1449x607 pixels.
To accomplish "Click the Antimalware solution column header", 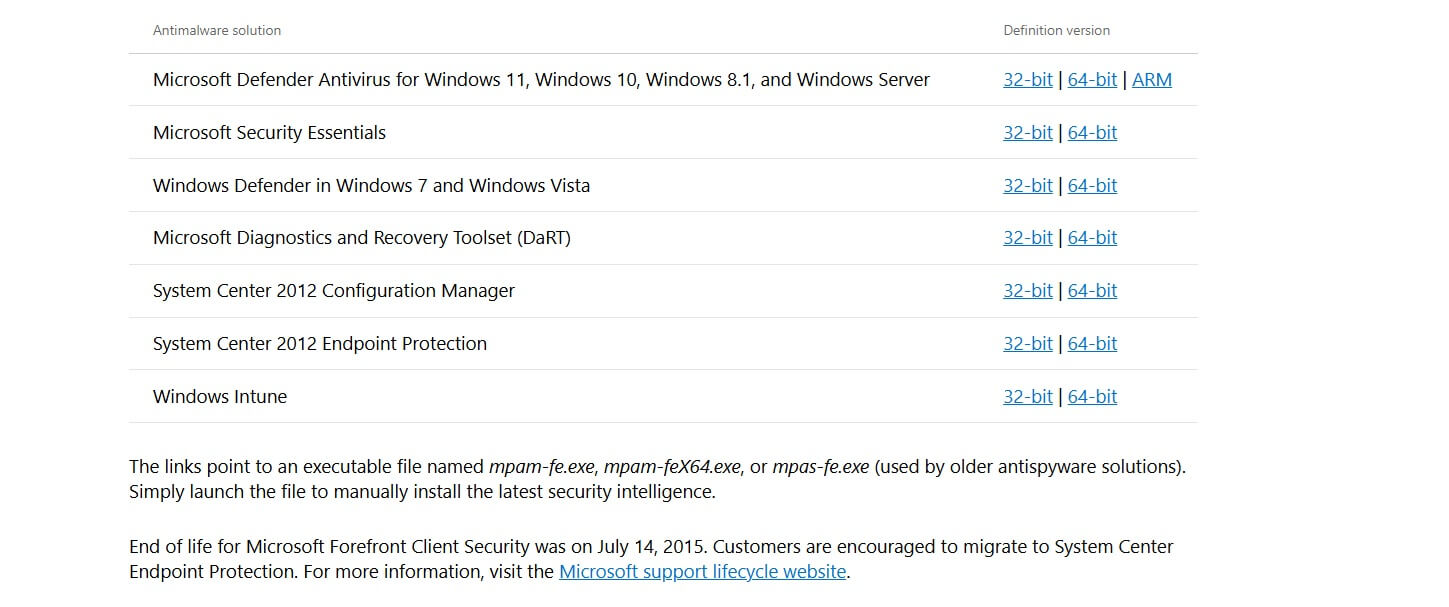I will 216,30.
